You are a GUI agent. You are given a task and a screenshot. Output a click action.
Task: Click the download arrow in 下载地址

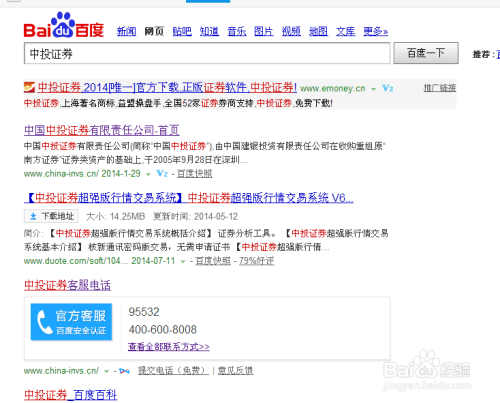click(x=33, y=217)
